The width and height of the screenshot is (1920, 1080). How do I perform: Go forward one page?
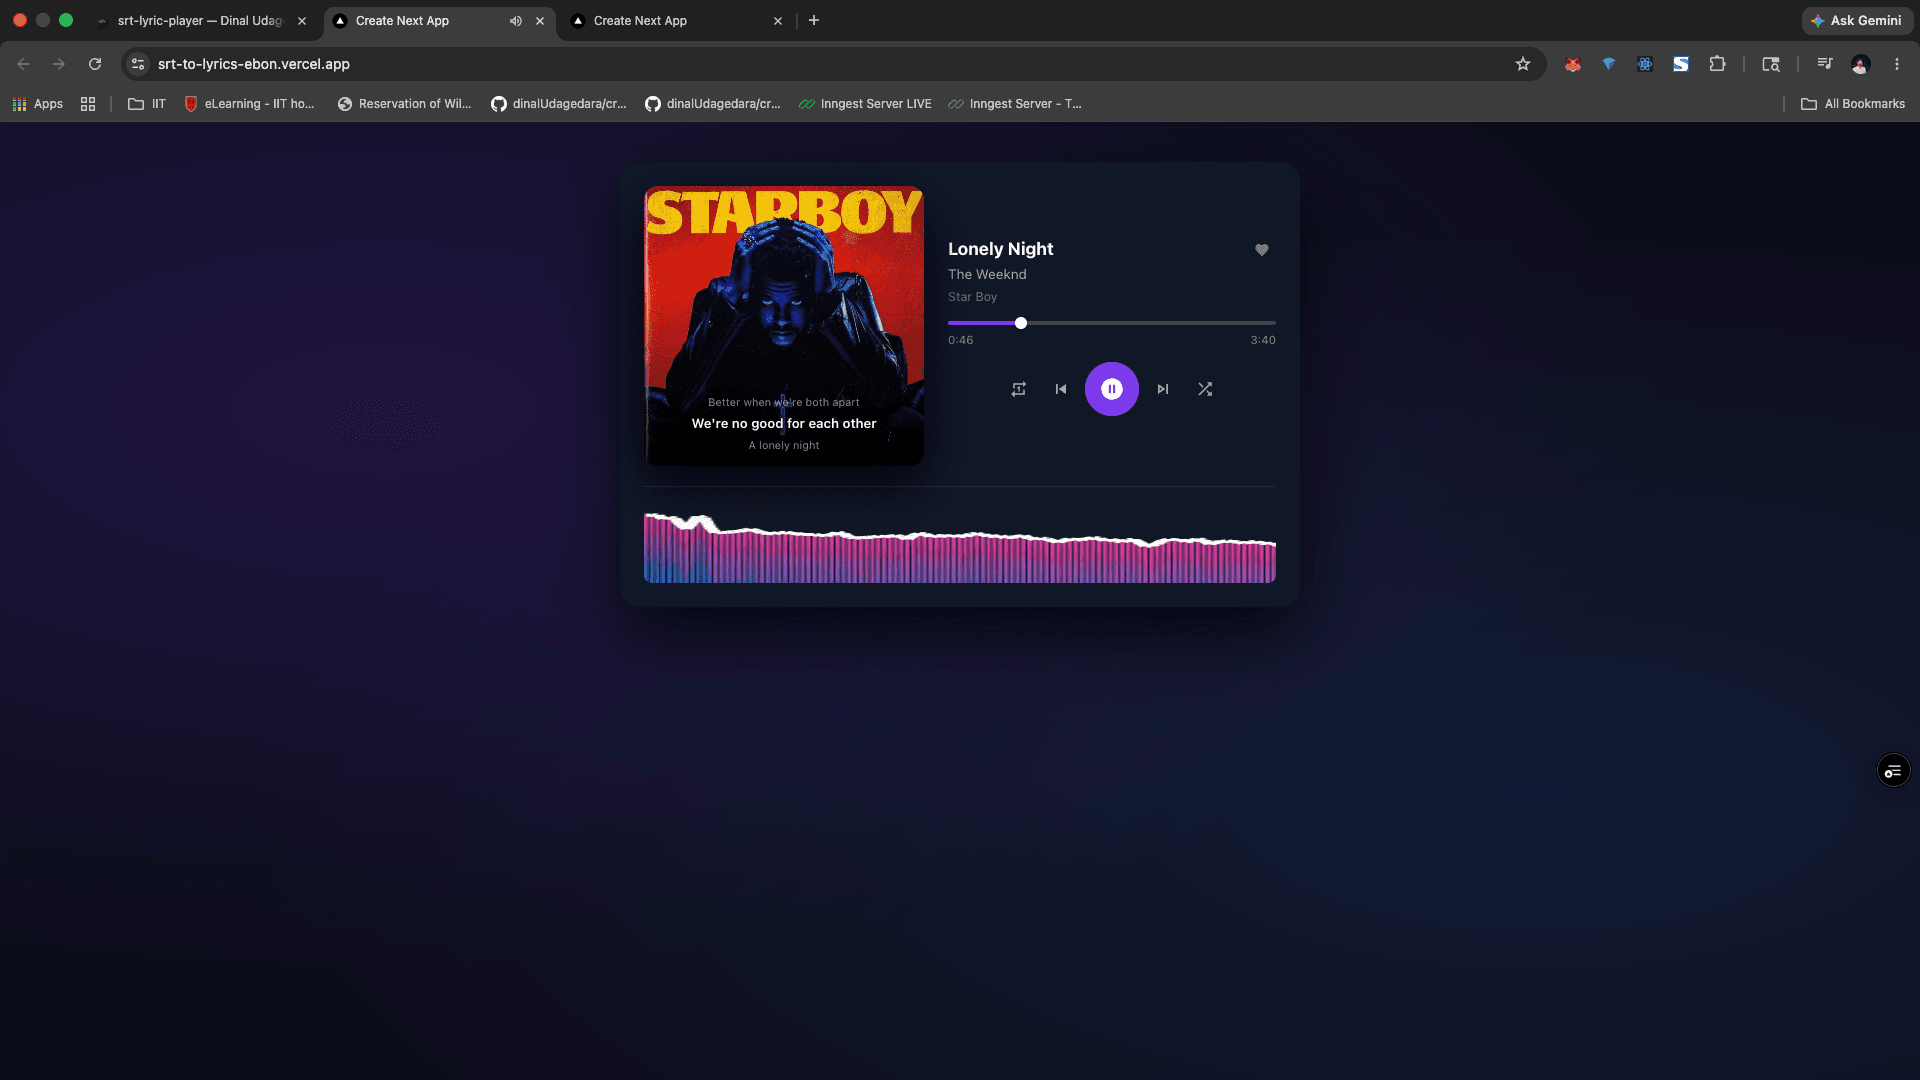(x=59, y=64)
